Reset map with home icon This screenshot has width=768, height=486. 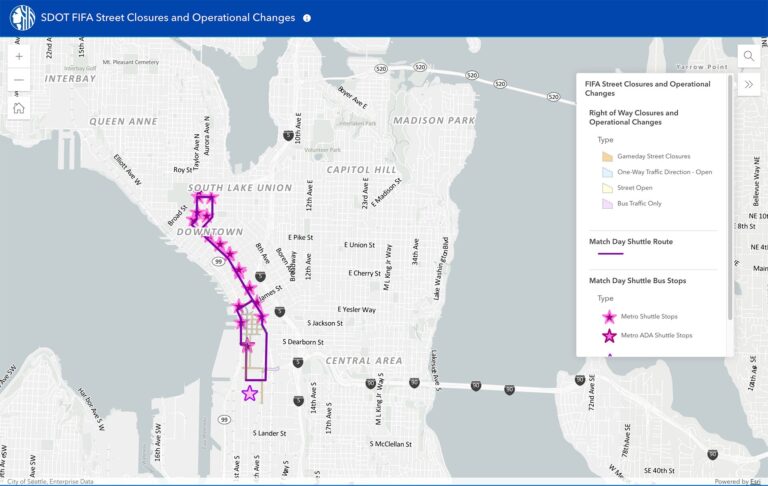coord(19,108)
